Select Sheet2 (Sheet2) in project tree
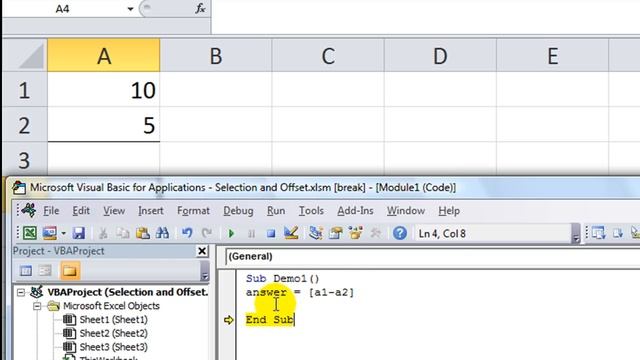Screen dimensions: 640x360 pyautogui.click(x=113, y=333)
